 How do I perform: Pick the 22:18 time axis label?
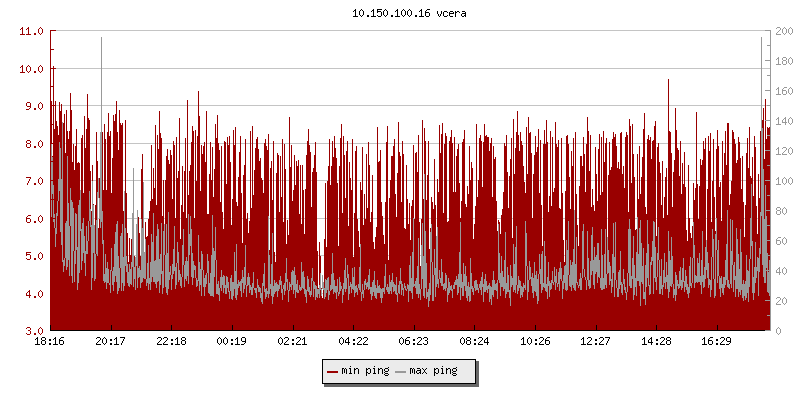(171, 341)
